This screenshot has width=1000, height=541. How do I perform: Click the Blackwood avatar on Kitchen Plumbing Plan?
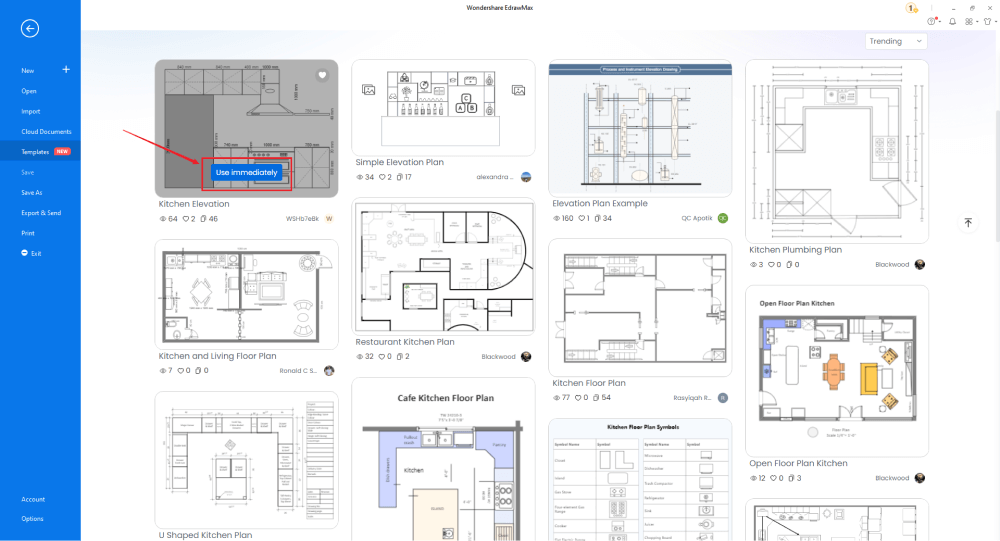(x=920, y=264)
